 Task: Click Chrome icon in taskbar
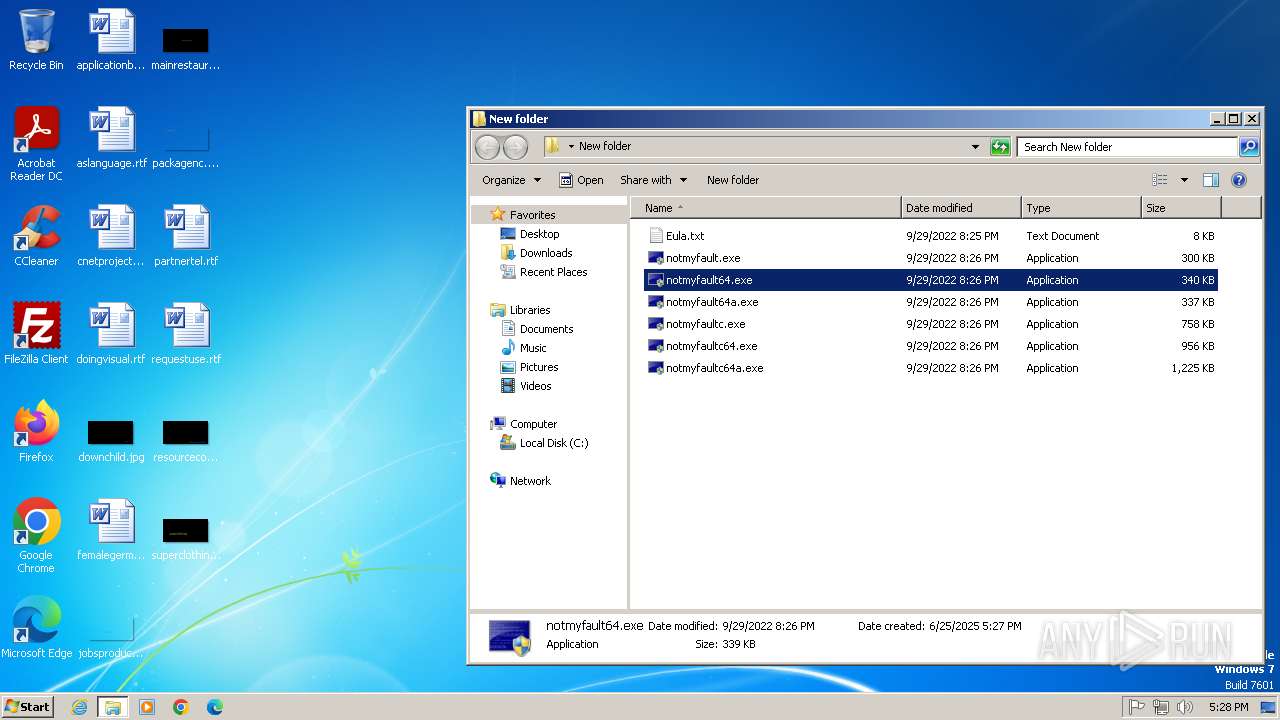coord(181,707)
